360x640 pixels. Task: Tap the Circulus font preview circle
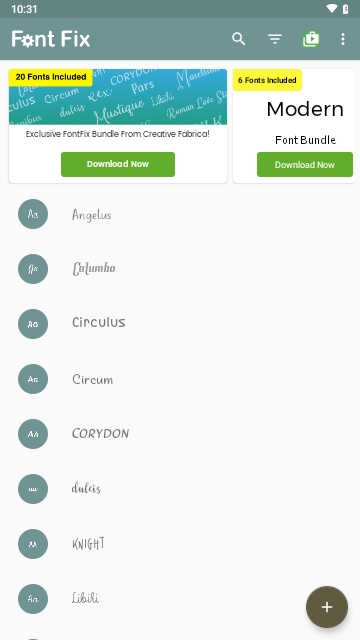click(33, 324)
